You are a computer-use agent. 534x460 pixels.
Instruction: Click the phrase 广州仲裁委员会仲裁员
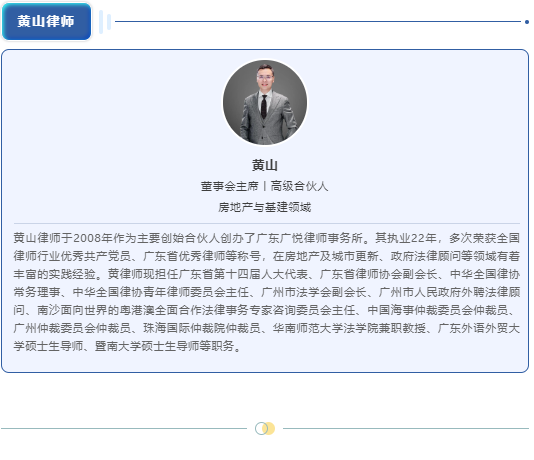coord(72,328)
